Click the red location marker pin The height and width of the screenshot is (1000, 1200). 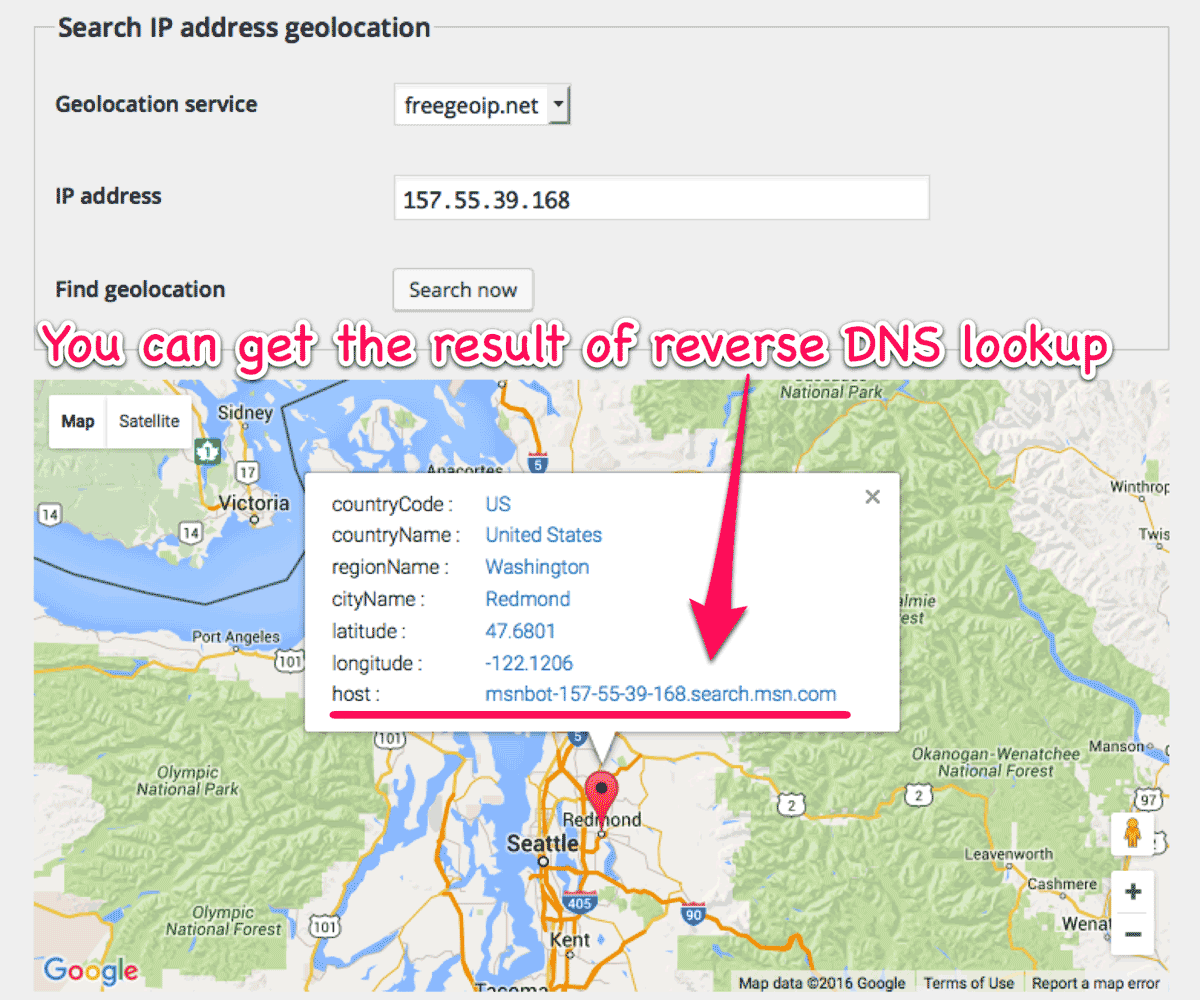click(602, 799)
